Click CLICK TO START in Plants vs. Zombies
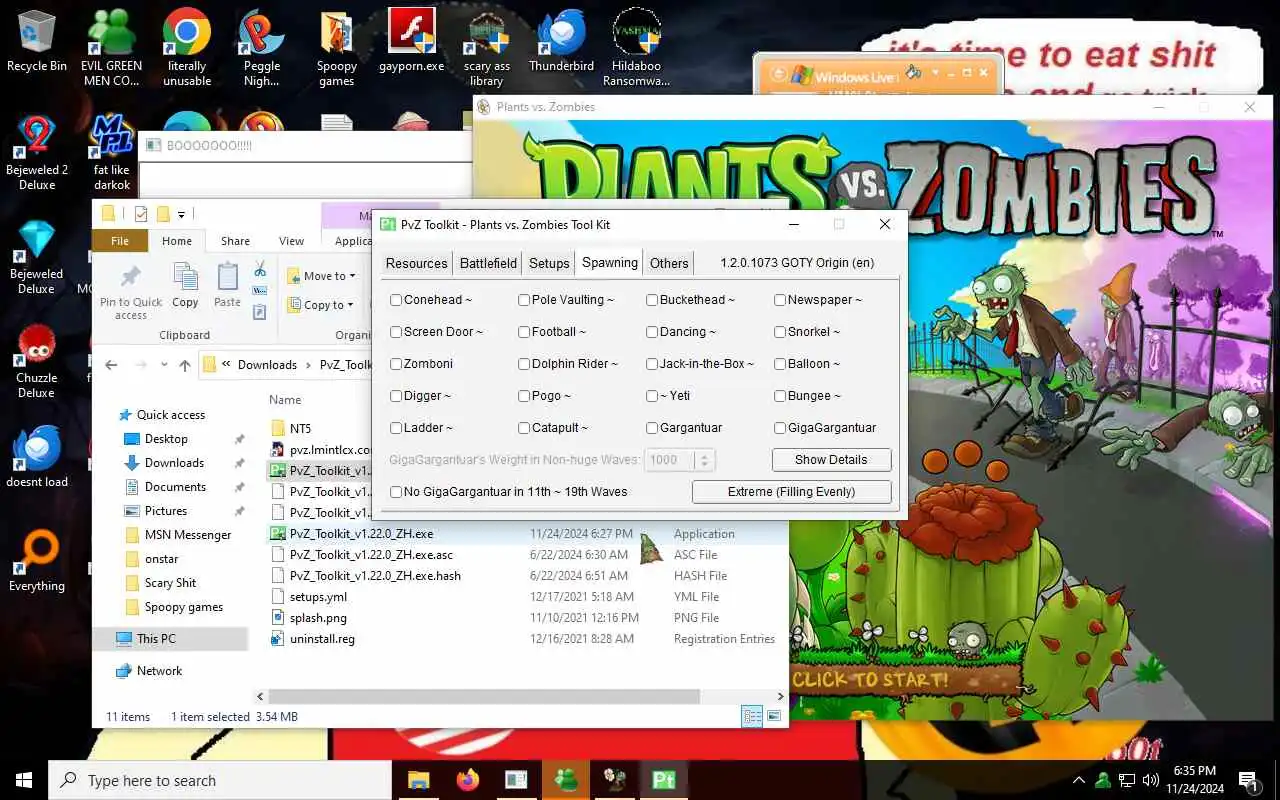 (x=870, y=679)
